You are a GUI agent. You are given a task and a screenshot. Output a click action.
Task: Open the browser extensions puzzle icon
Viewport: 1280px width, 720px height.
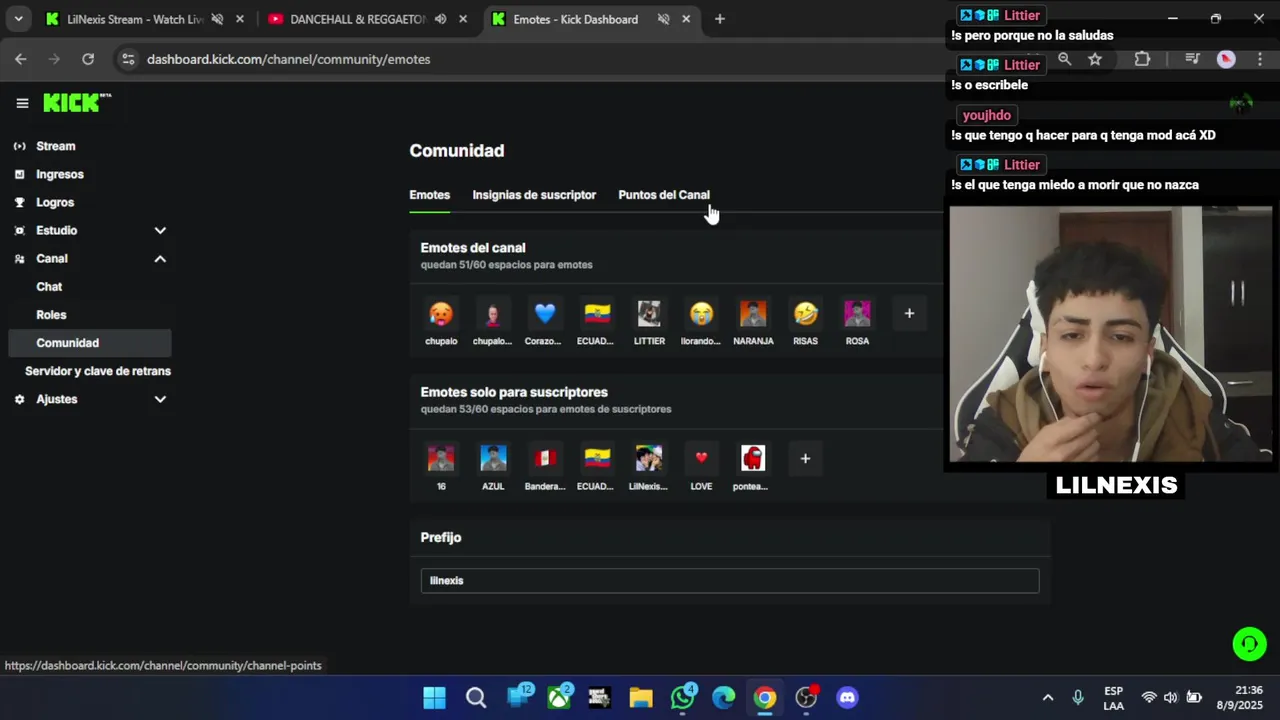(1142, 59)
